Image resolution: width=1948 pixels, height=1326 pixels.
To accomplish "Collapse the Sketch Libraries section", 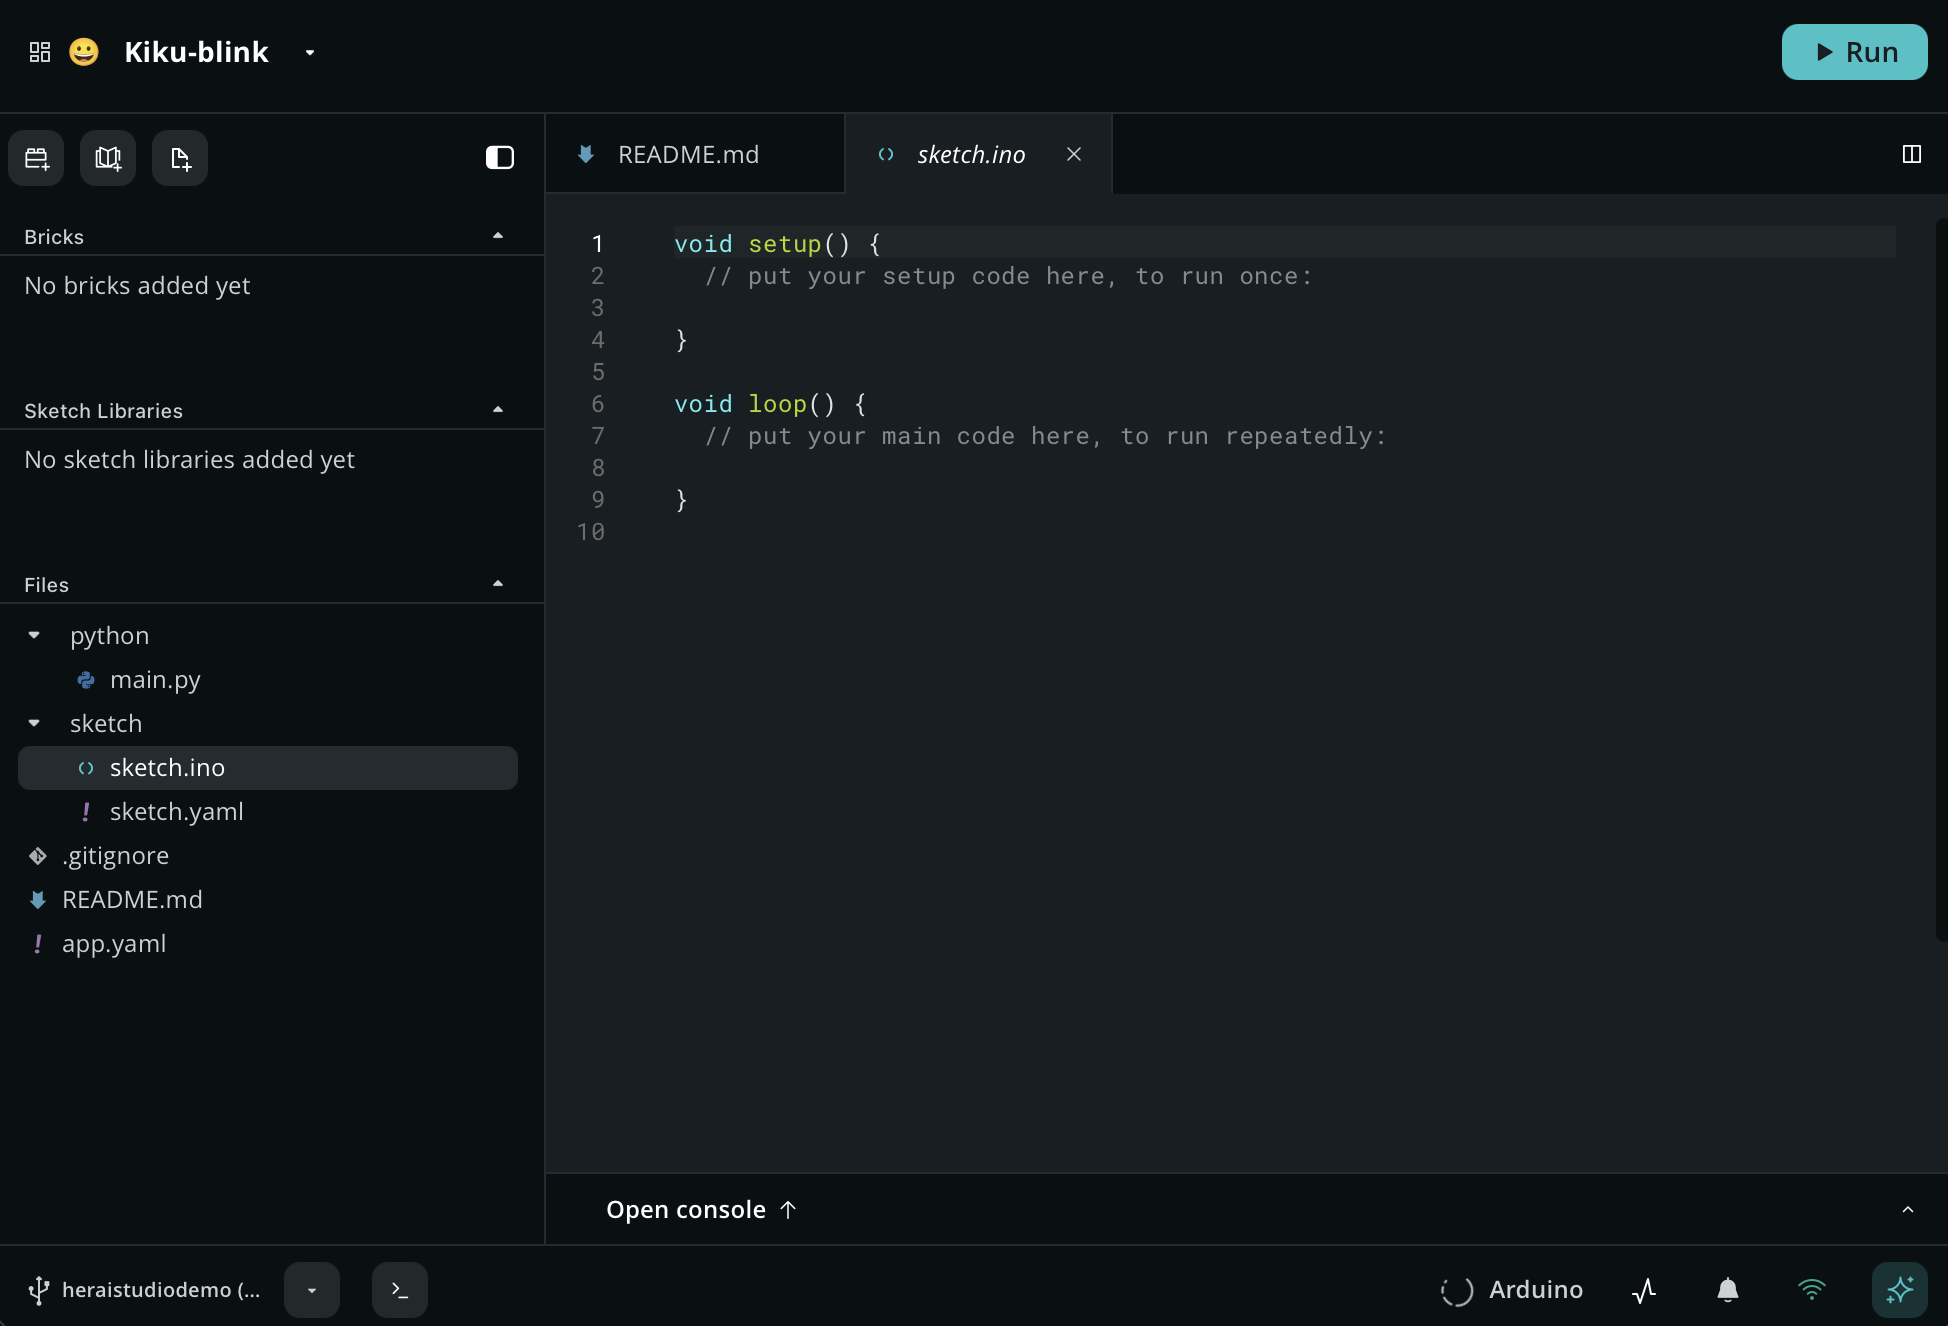I will pos(498,410).
